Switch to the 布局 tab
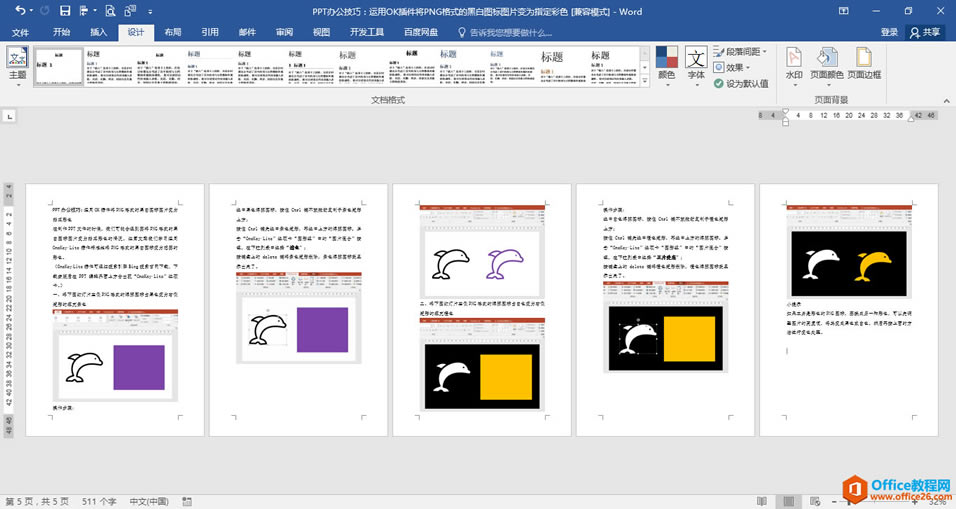Viewport: 956px width, 509px height. coord(173,32)
